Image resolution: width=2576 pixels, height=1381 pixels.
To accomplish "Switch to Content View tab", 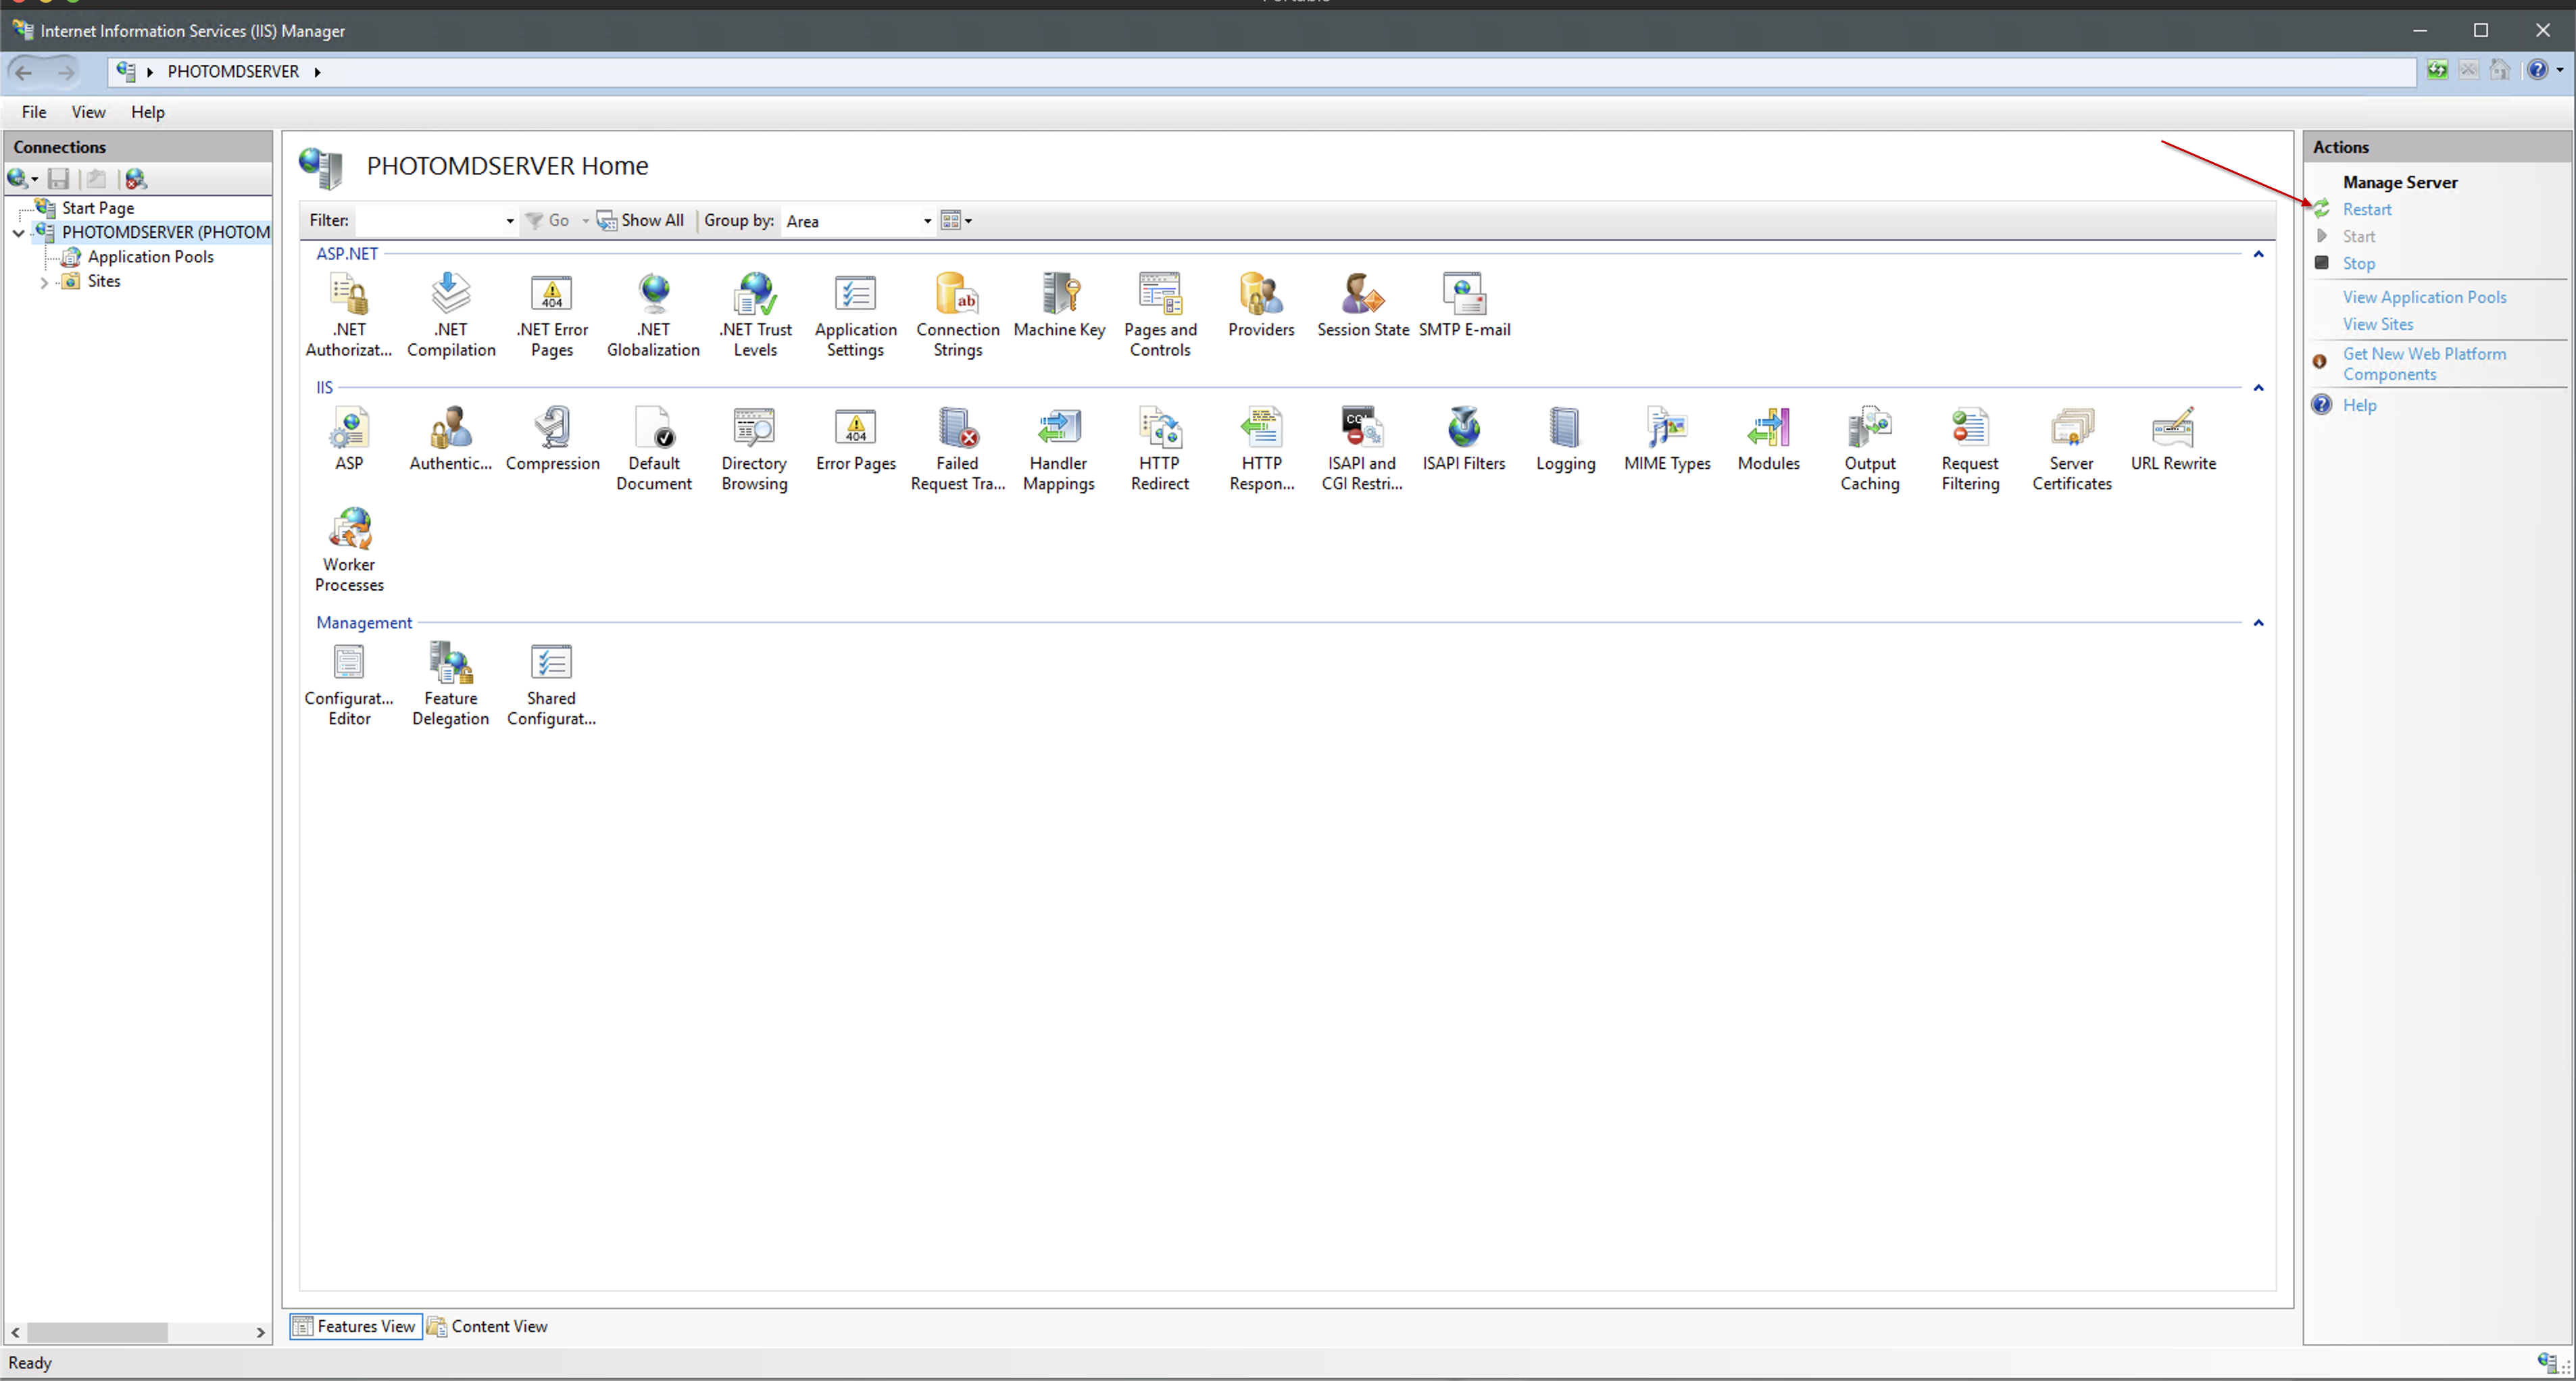I will [x=488, y=1326].
